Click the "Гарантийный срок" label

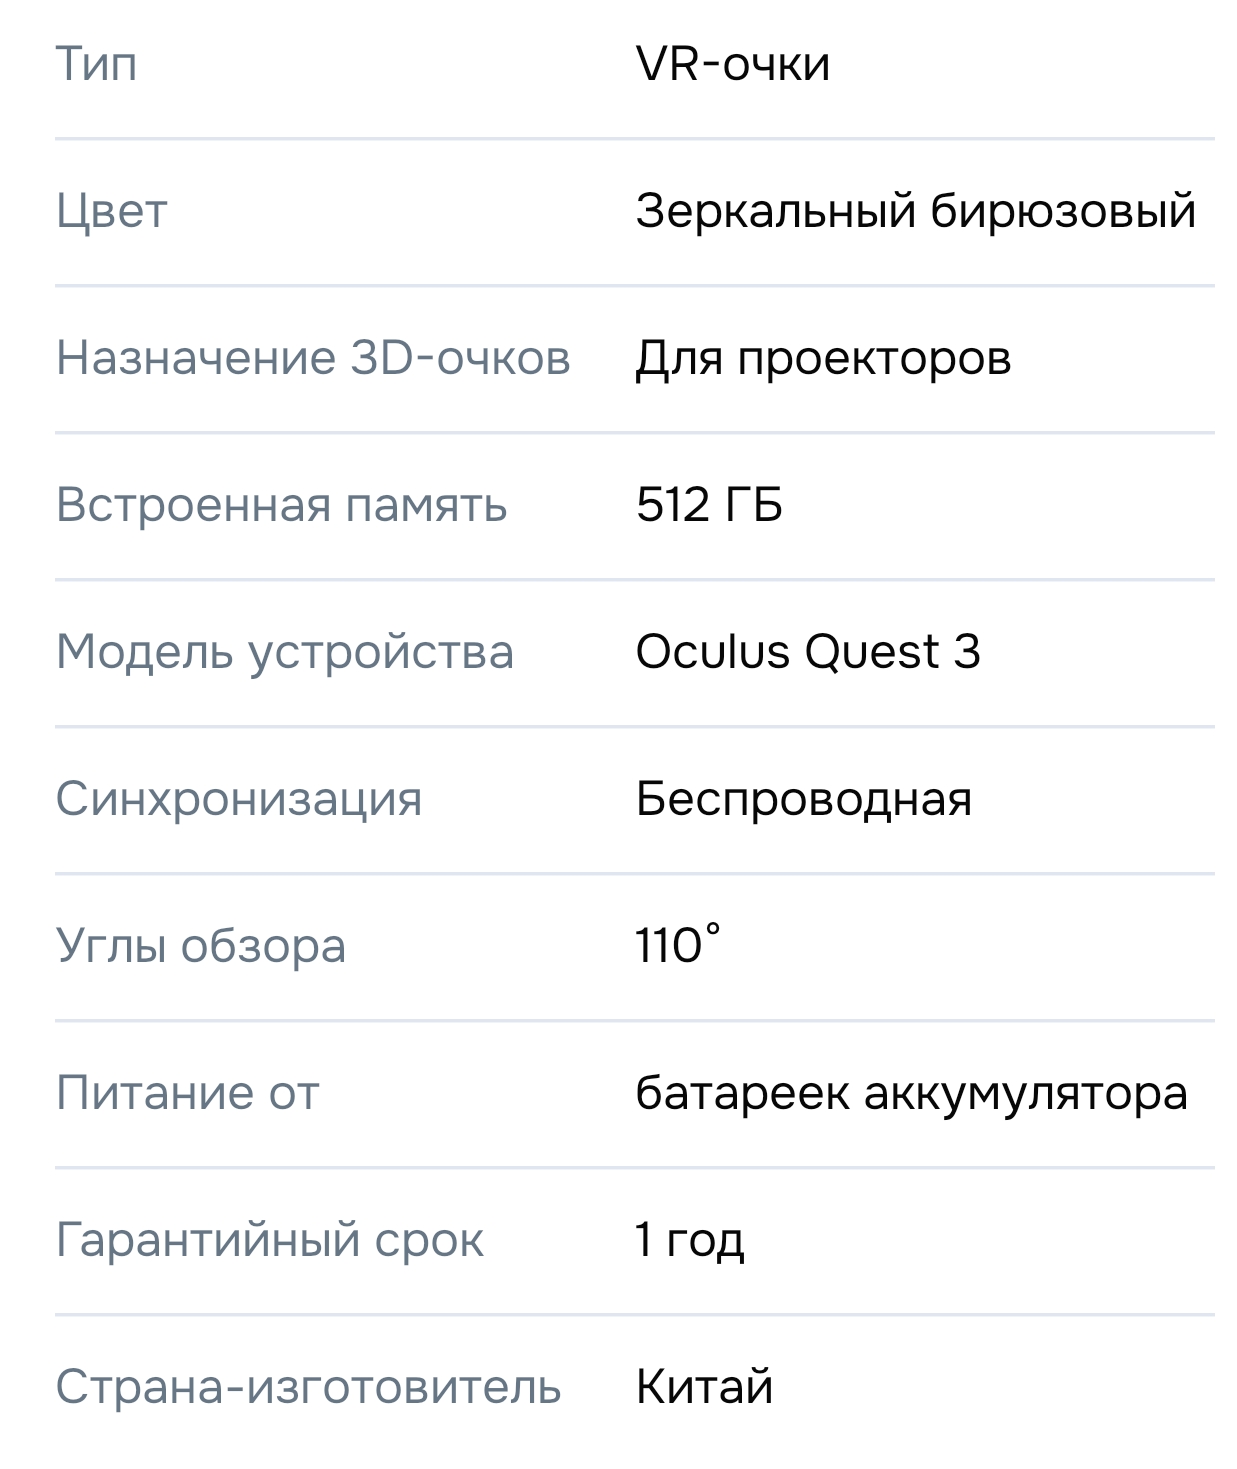coord(270,1240)
